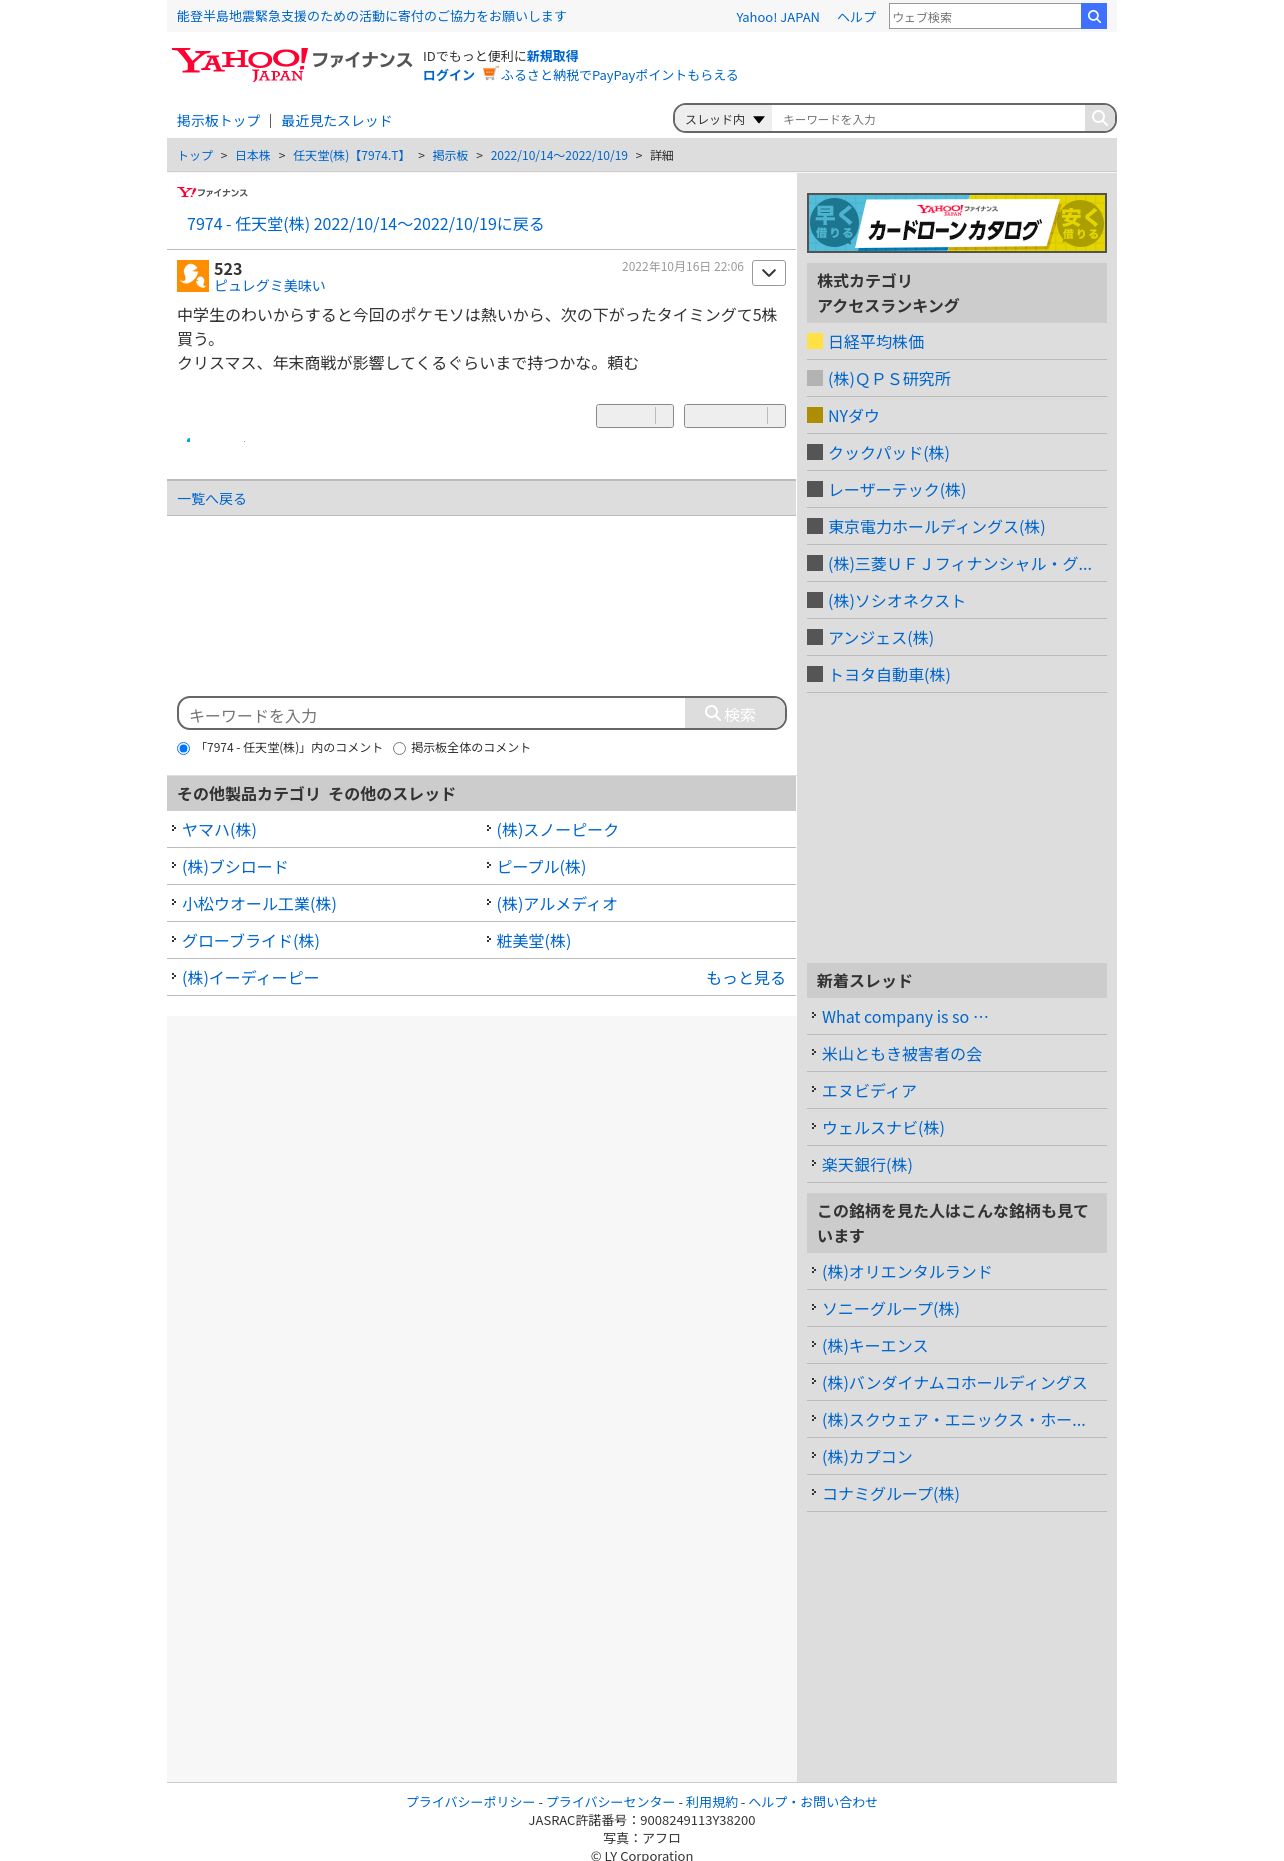
Task: Select the 7974 任天堂 comments-only radio button
Action: [x=183, y=748]
